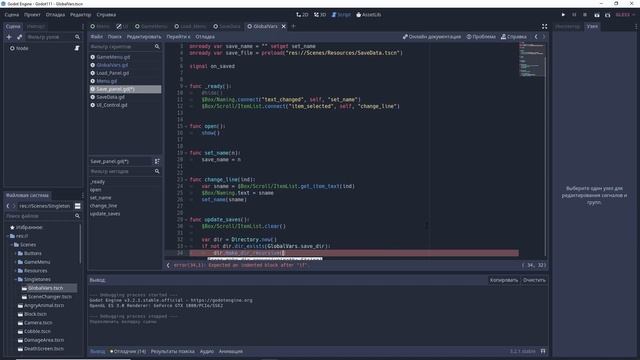The image size is (640, 360).
Task: Open the Файл script menu
Action: coord(97,37)
